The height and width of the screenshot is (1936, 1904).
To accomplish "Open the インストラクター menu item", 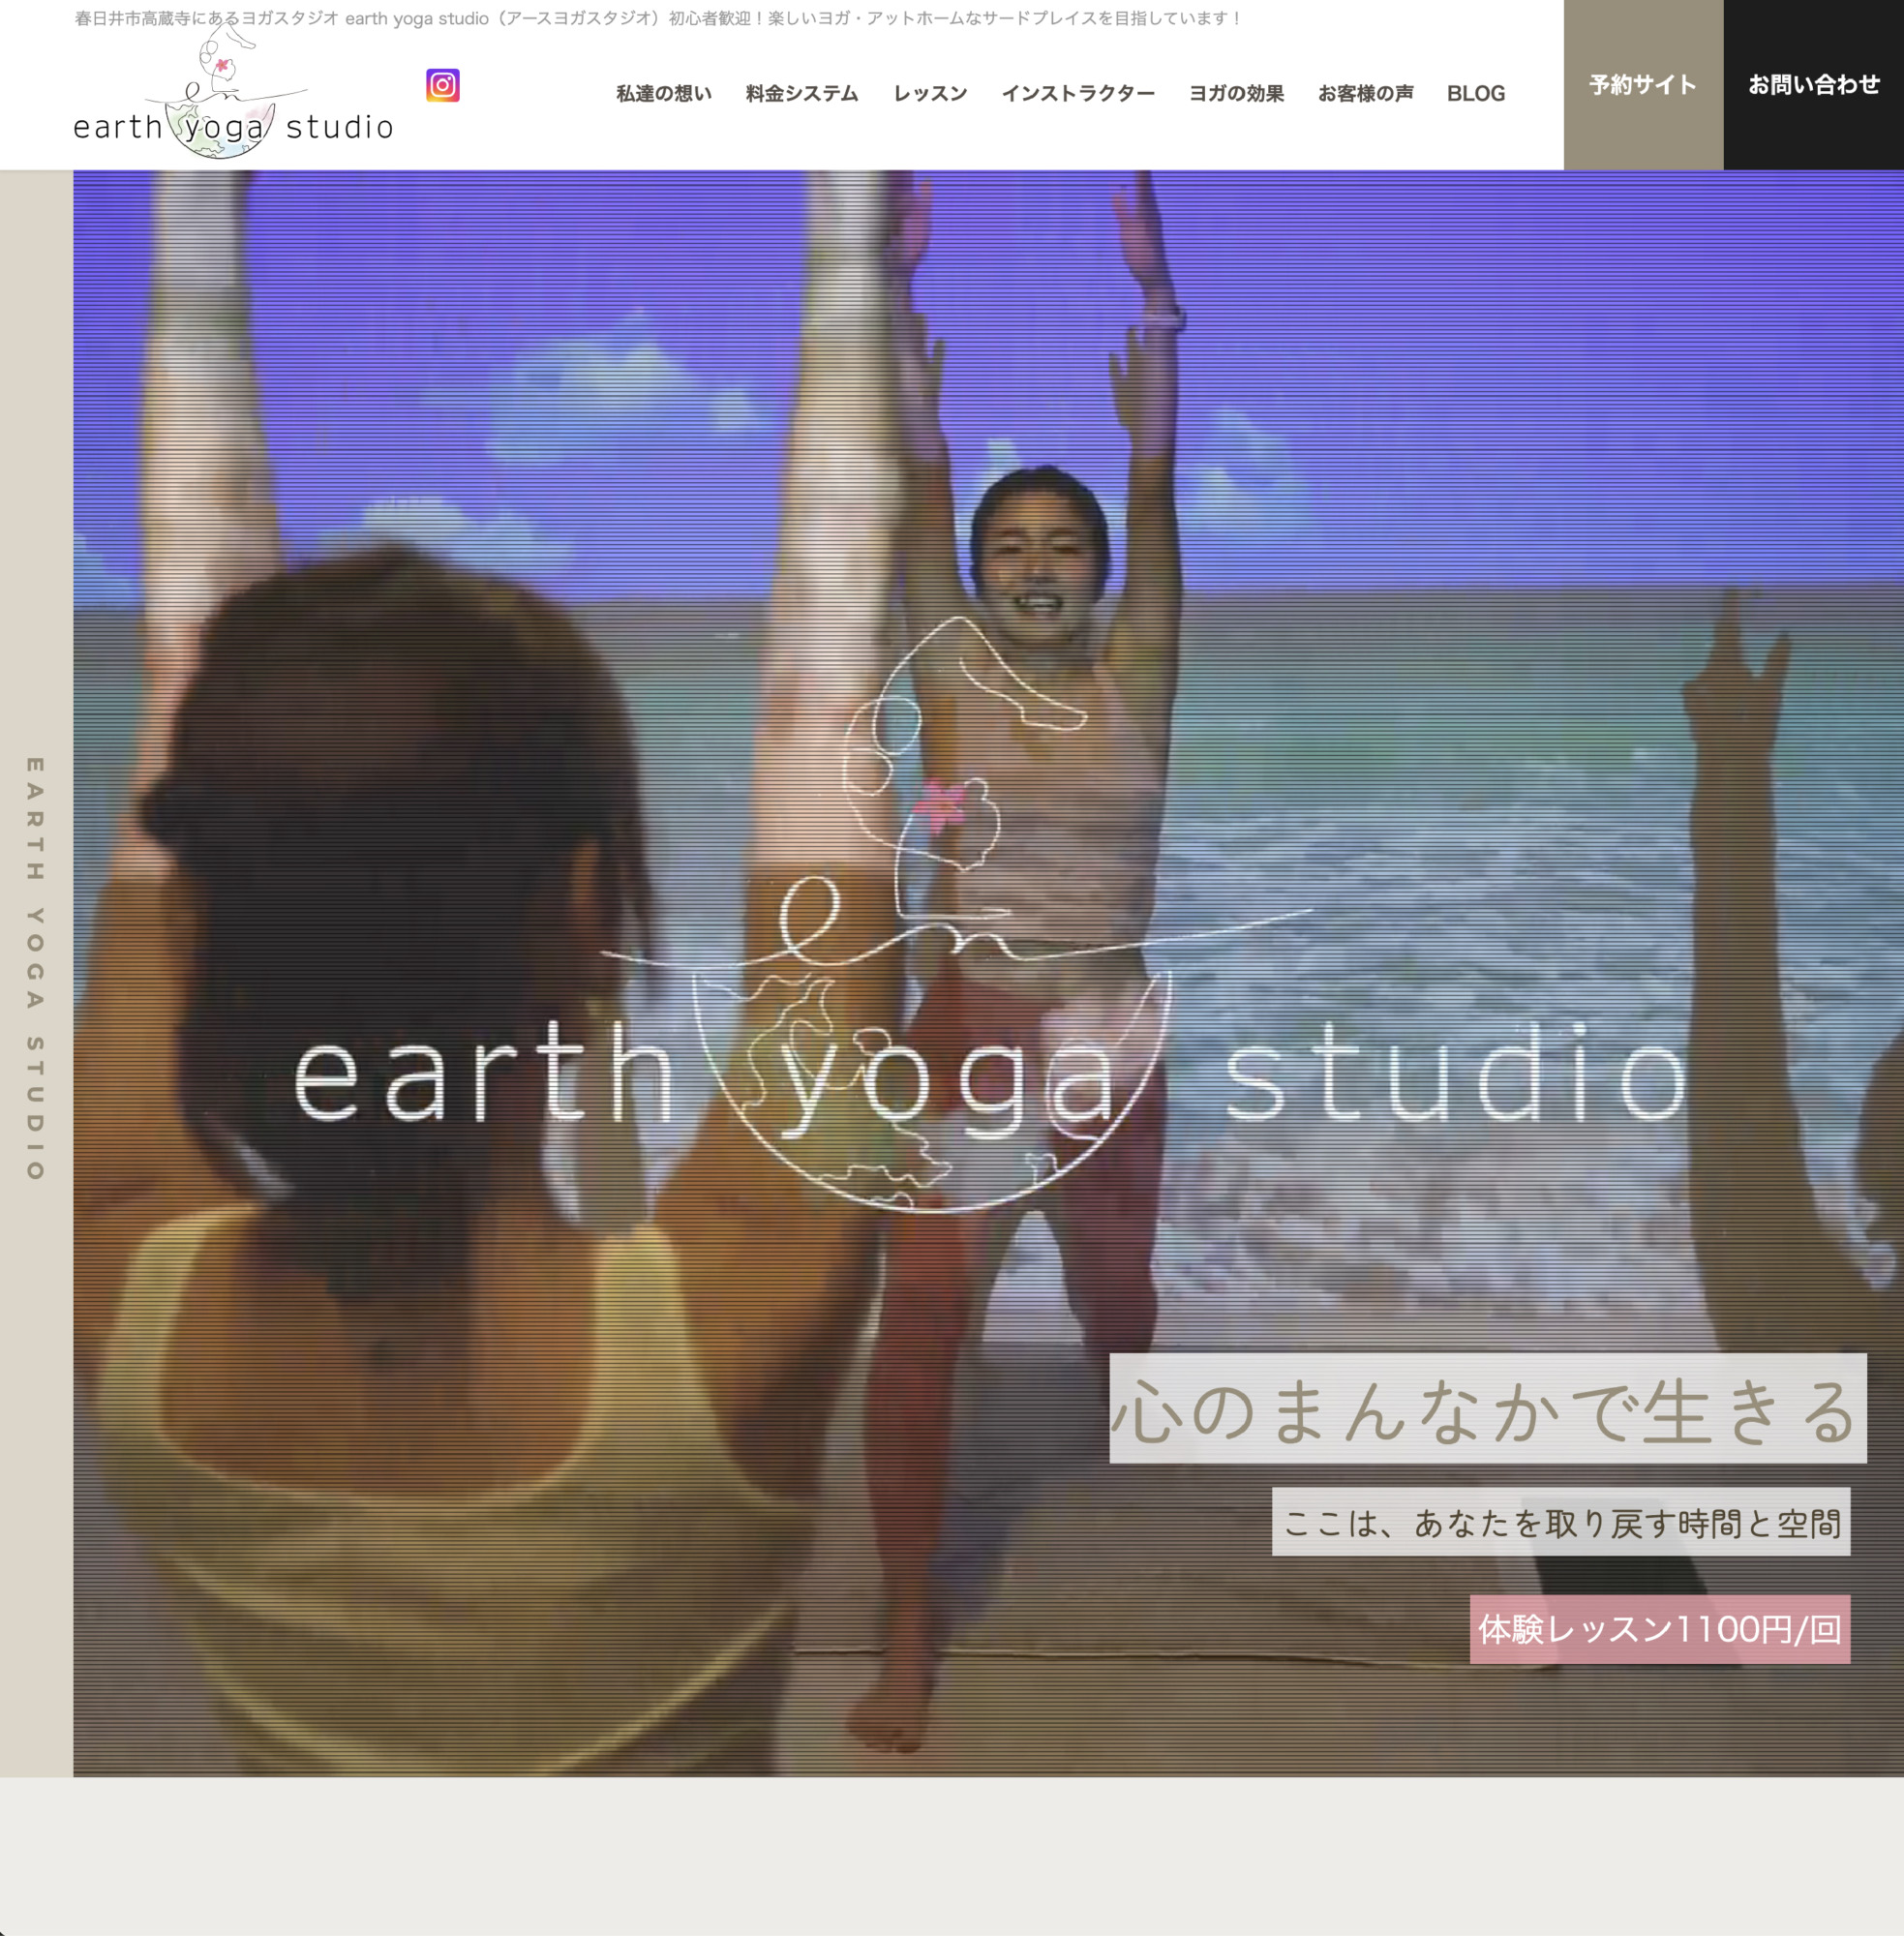I will (x=1077, y=94).
